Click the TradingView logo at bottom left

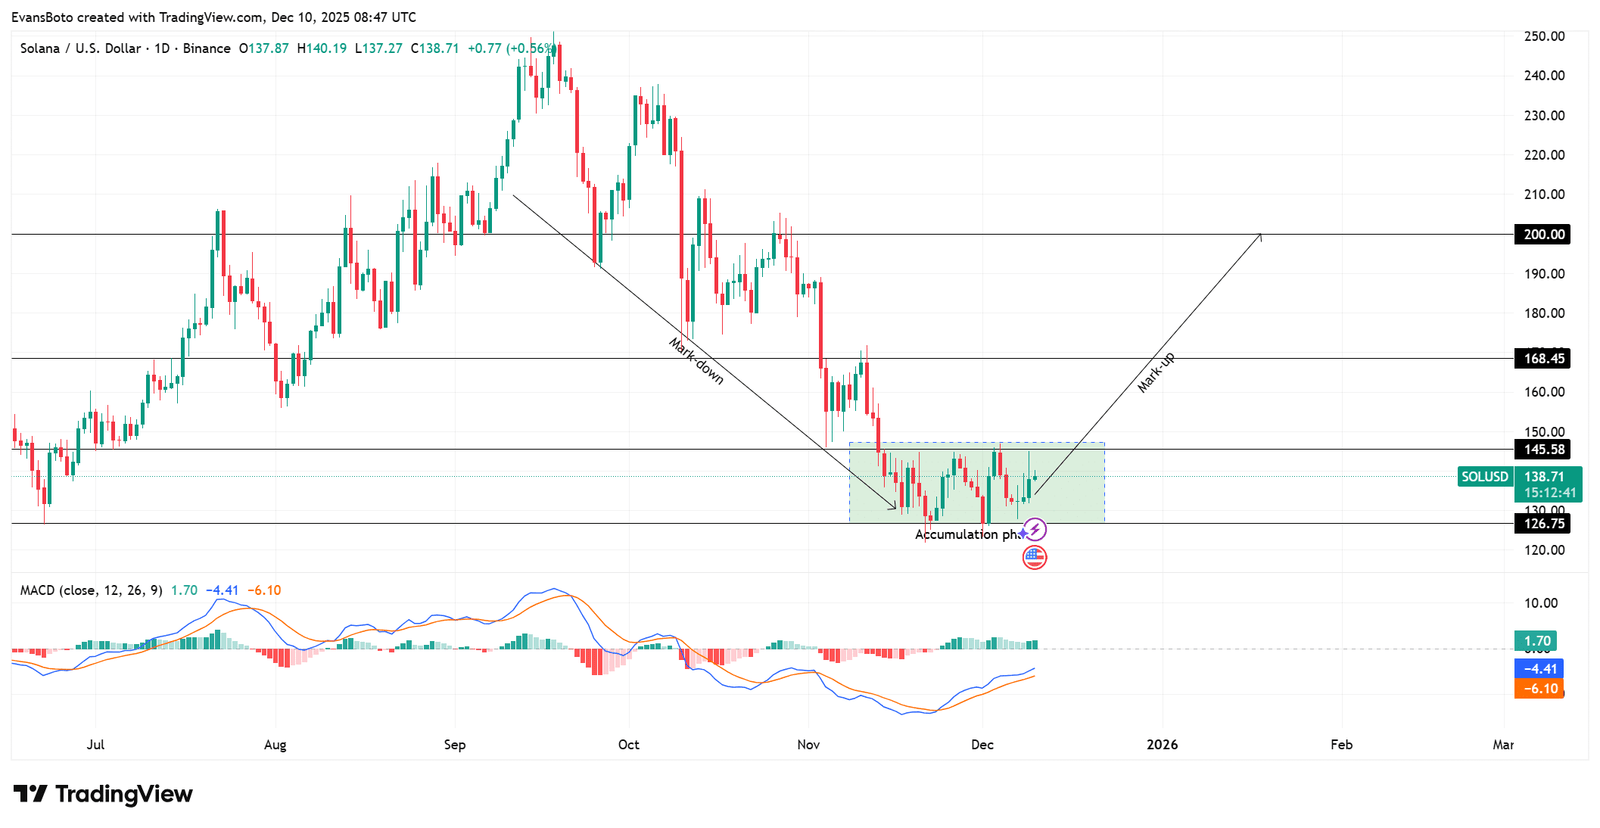click(103, 794)
